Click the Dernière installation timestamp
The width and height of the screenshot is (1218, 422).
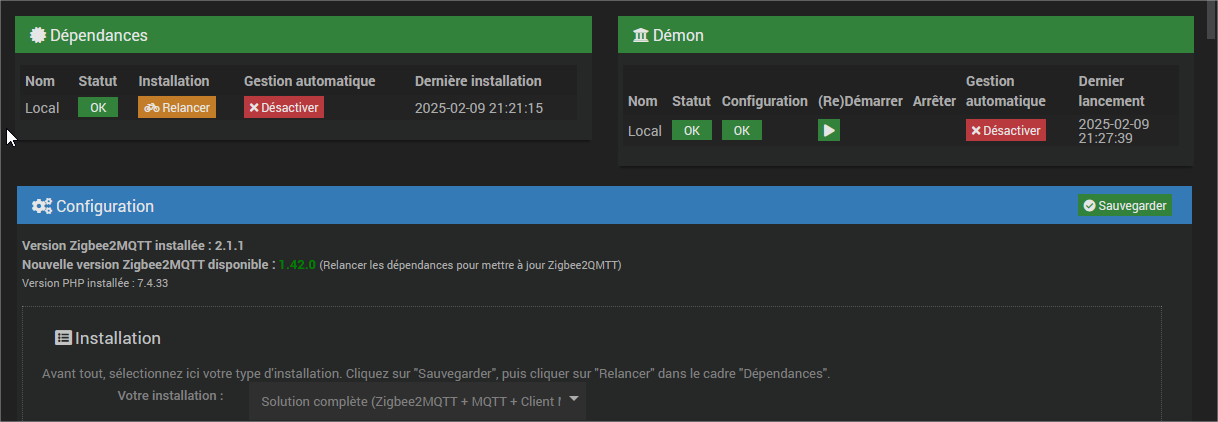click(479, 107)
